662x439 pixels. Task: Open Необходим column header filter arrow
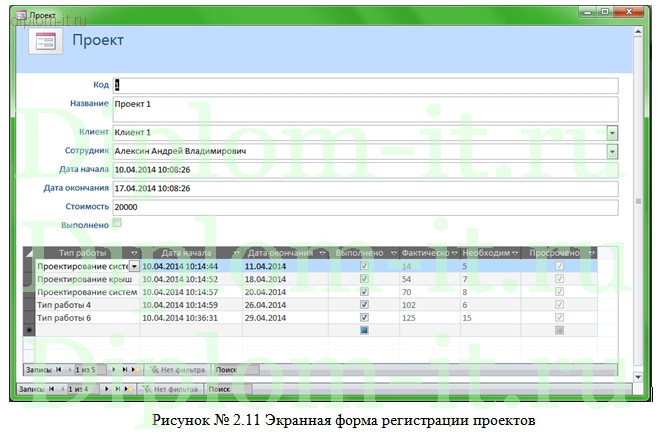point(515,253)
